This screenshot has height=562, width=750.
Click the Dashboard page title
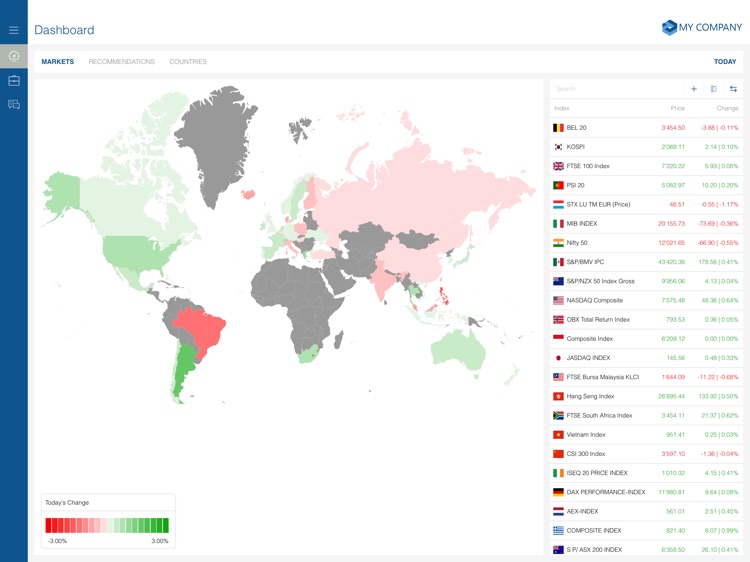[x=64, y=30]
